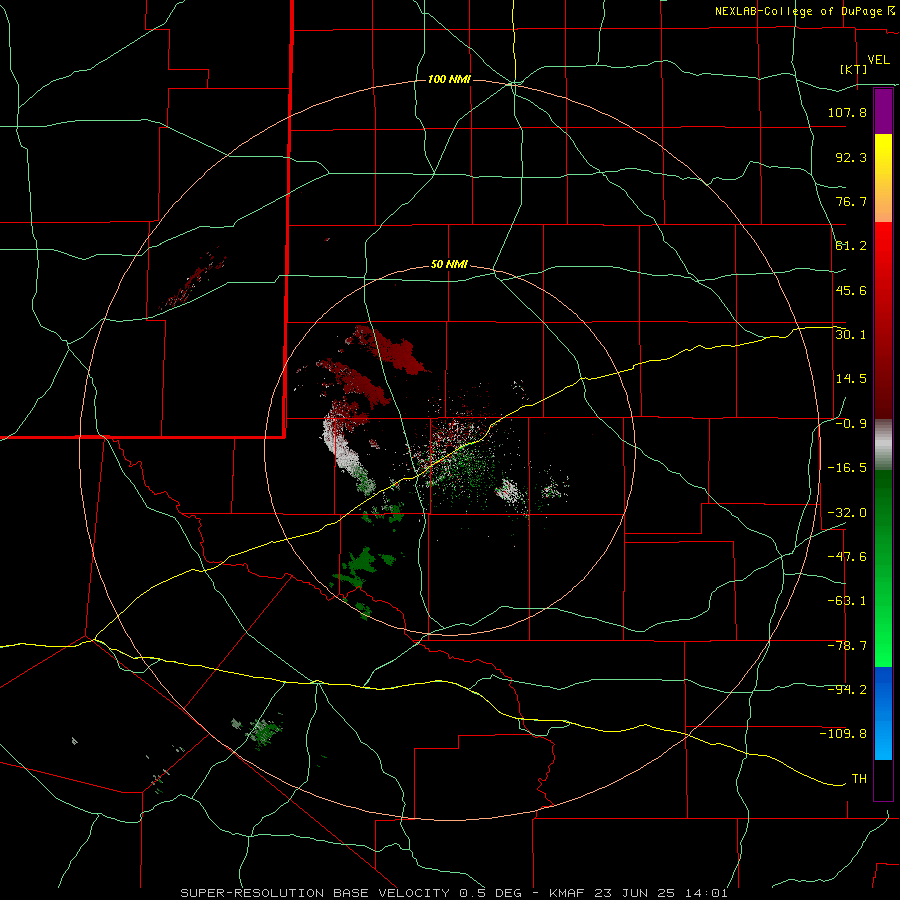Click the 100 NMI range ring label
This screenshot has width=900, height=900.
tap(449, 79)
